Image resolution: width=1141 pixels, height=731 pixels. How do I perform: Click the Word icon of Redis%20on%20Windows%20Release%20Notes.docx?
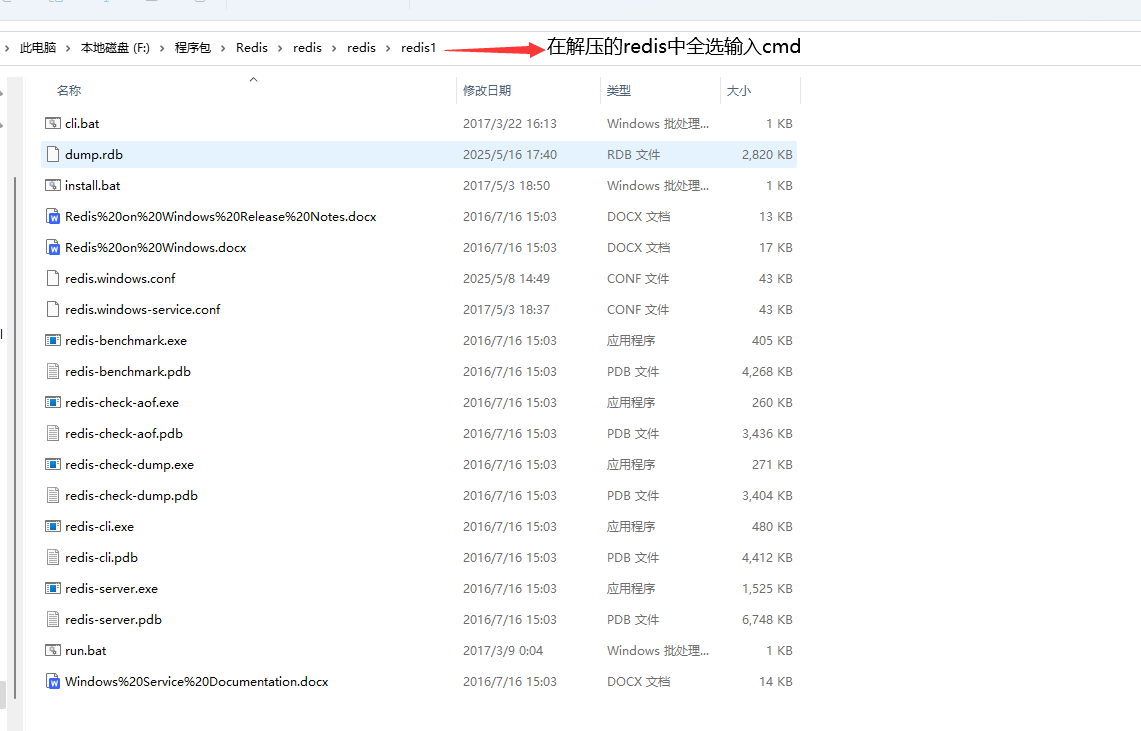coord(52,217)
